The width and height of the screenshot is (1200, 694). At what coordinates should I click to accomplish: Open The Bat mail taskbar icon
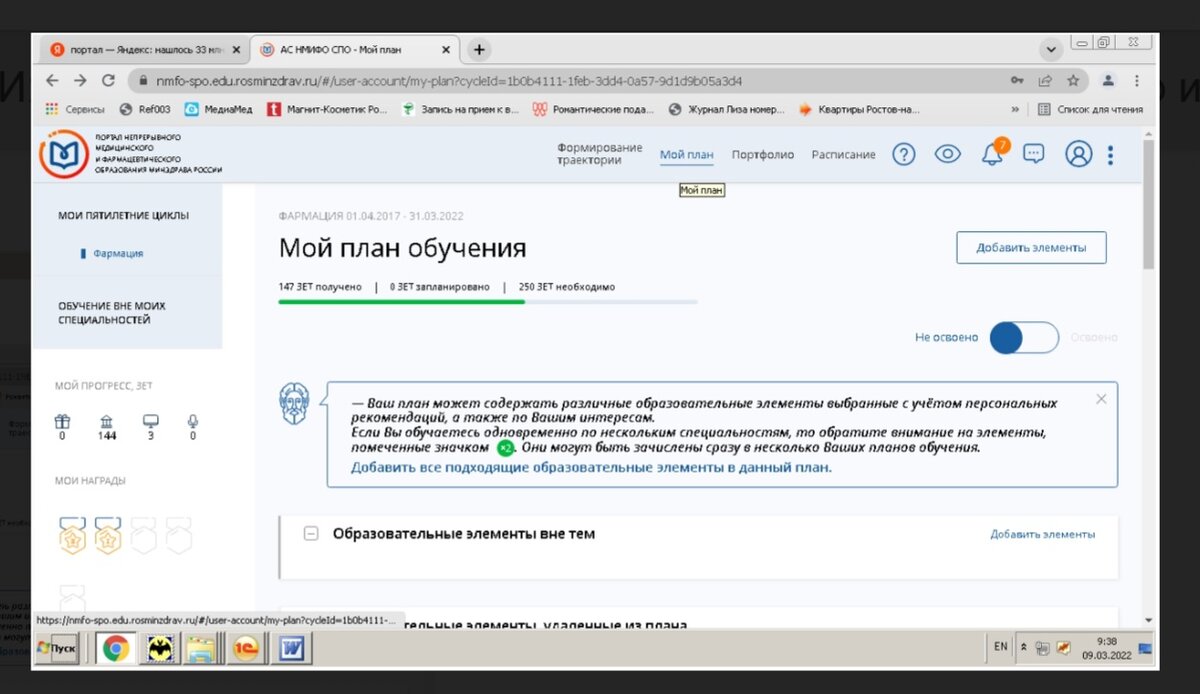[160, 650]
